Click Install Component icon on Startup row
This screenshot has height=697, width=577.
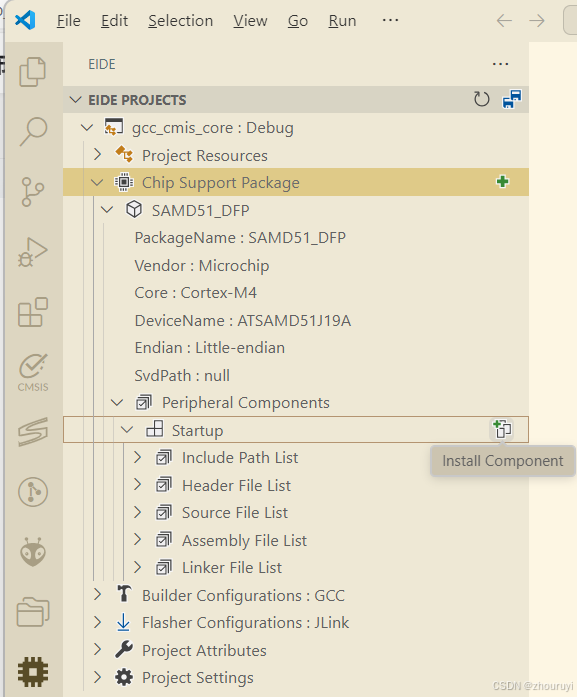point(502,429)
